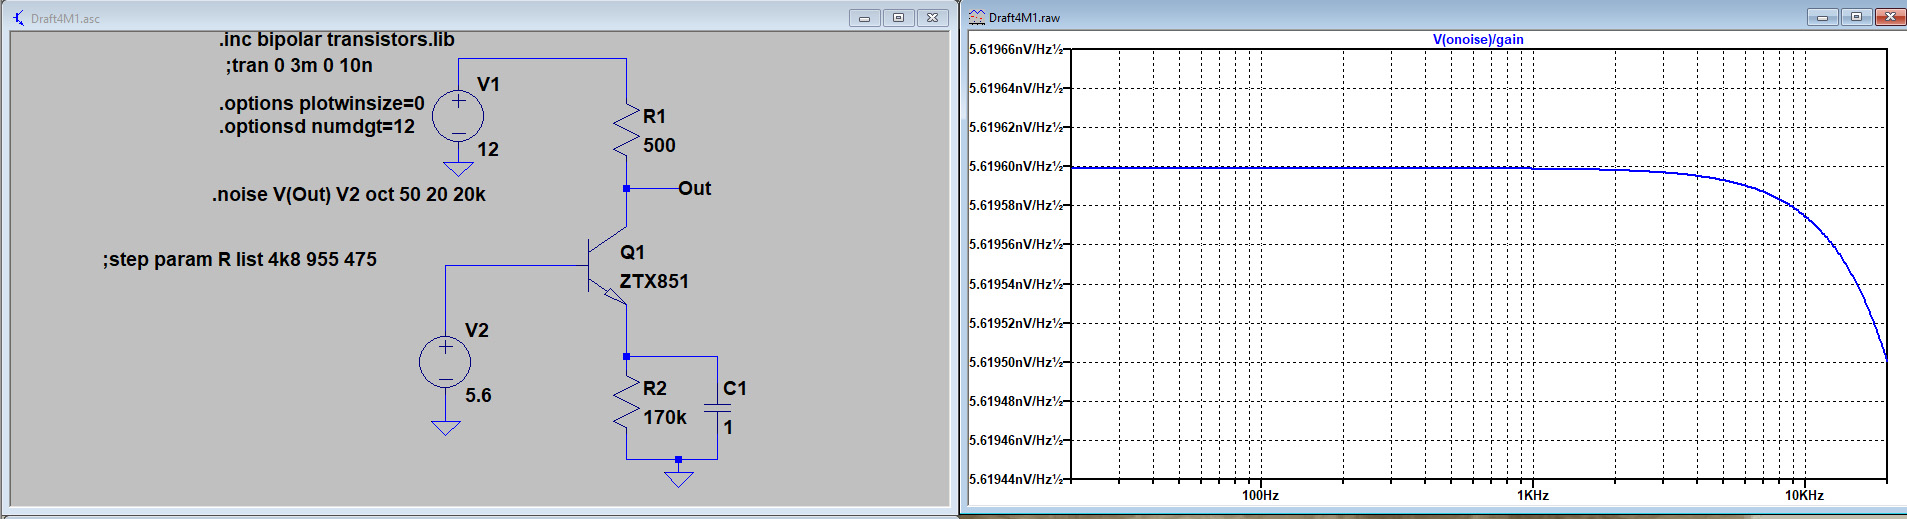The height and width of the screenshot is (519, 1907).
Task: Click the ground symbol under V1
Action: [458, 169]
